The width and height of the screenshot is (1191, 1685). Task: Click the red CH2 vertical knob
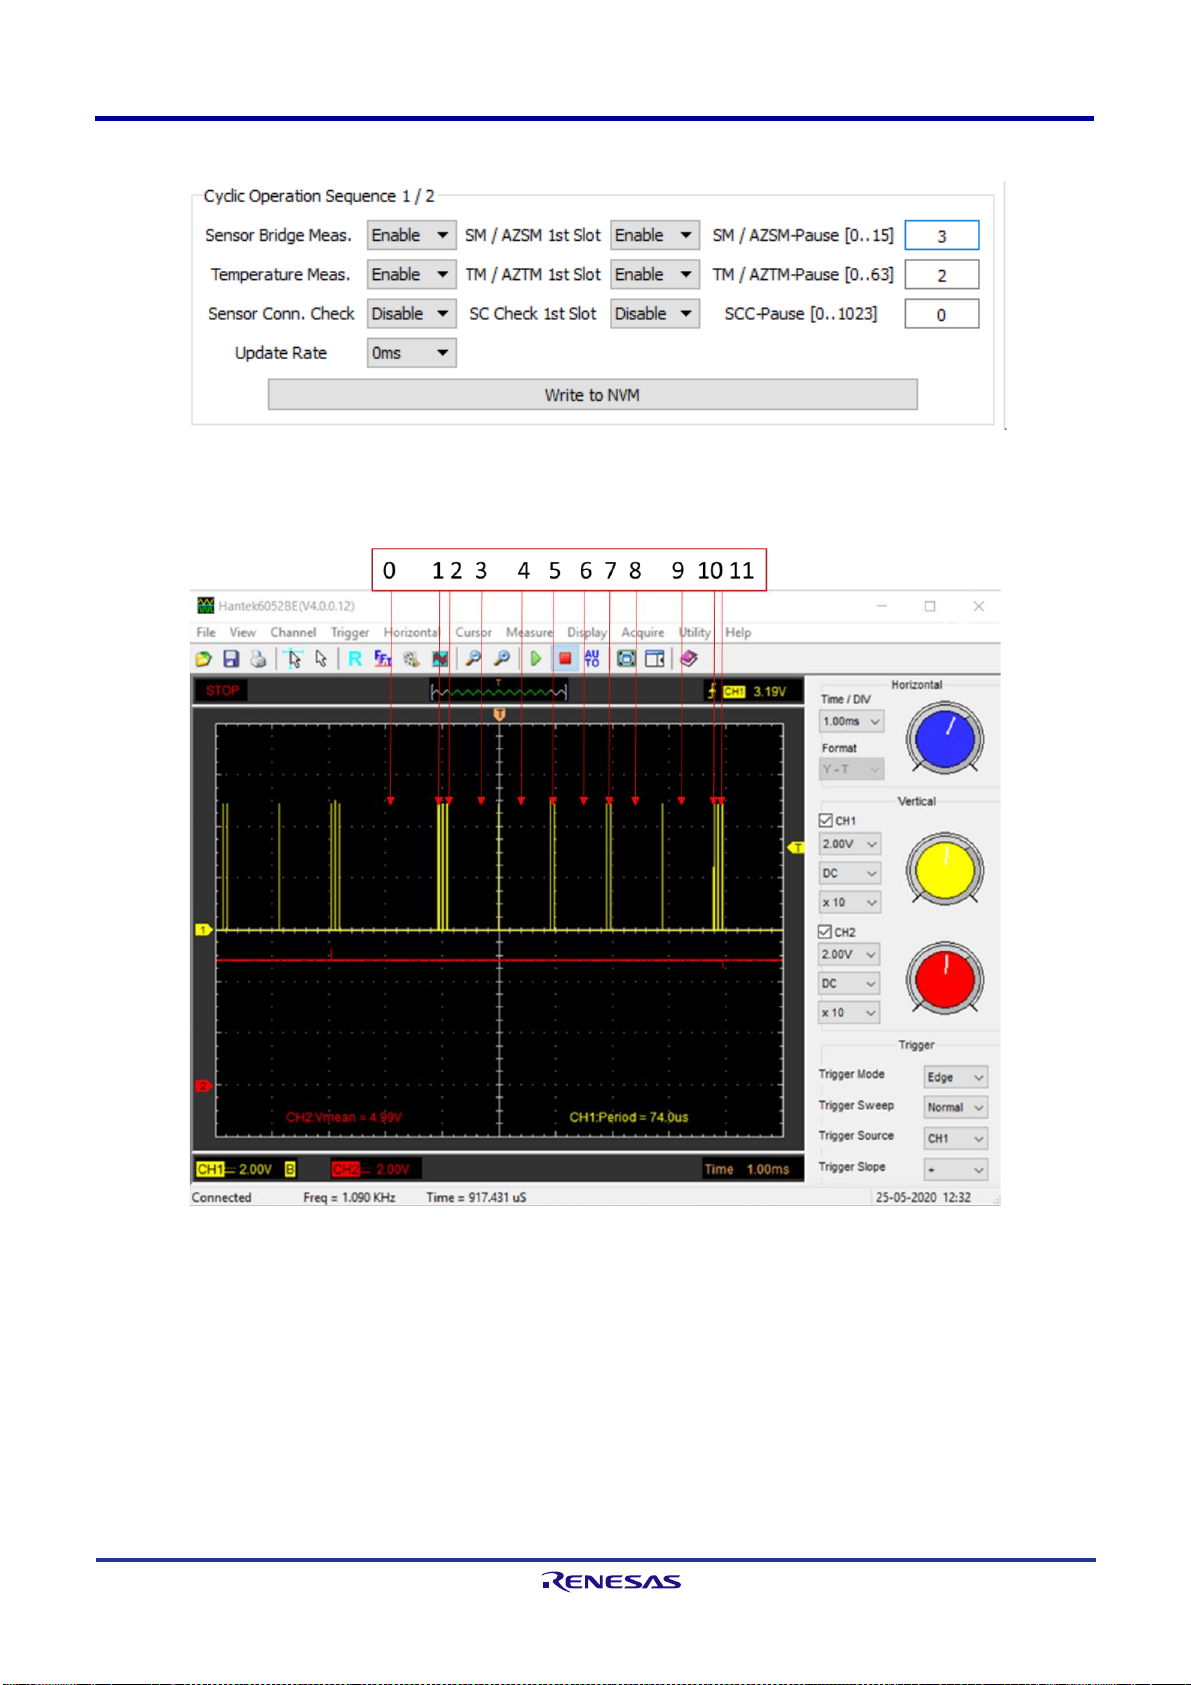(945, 980)
